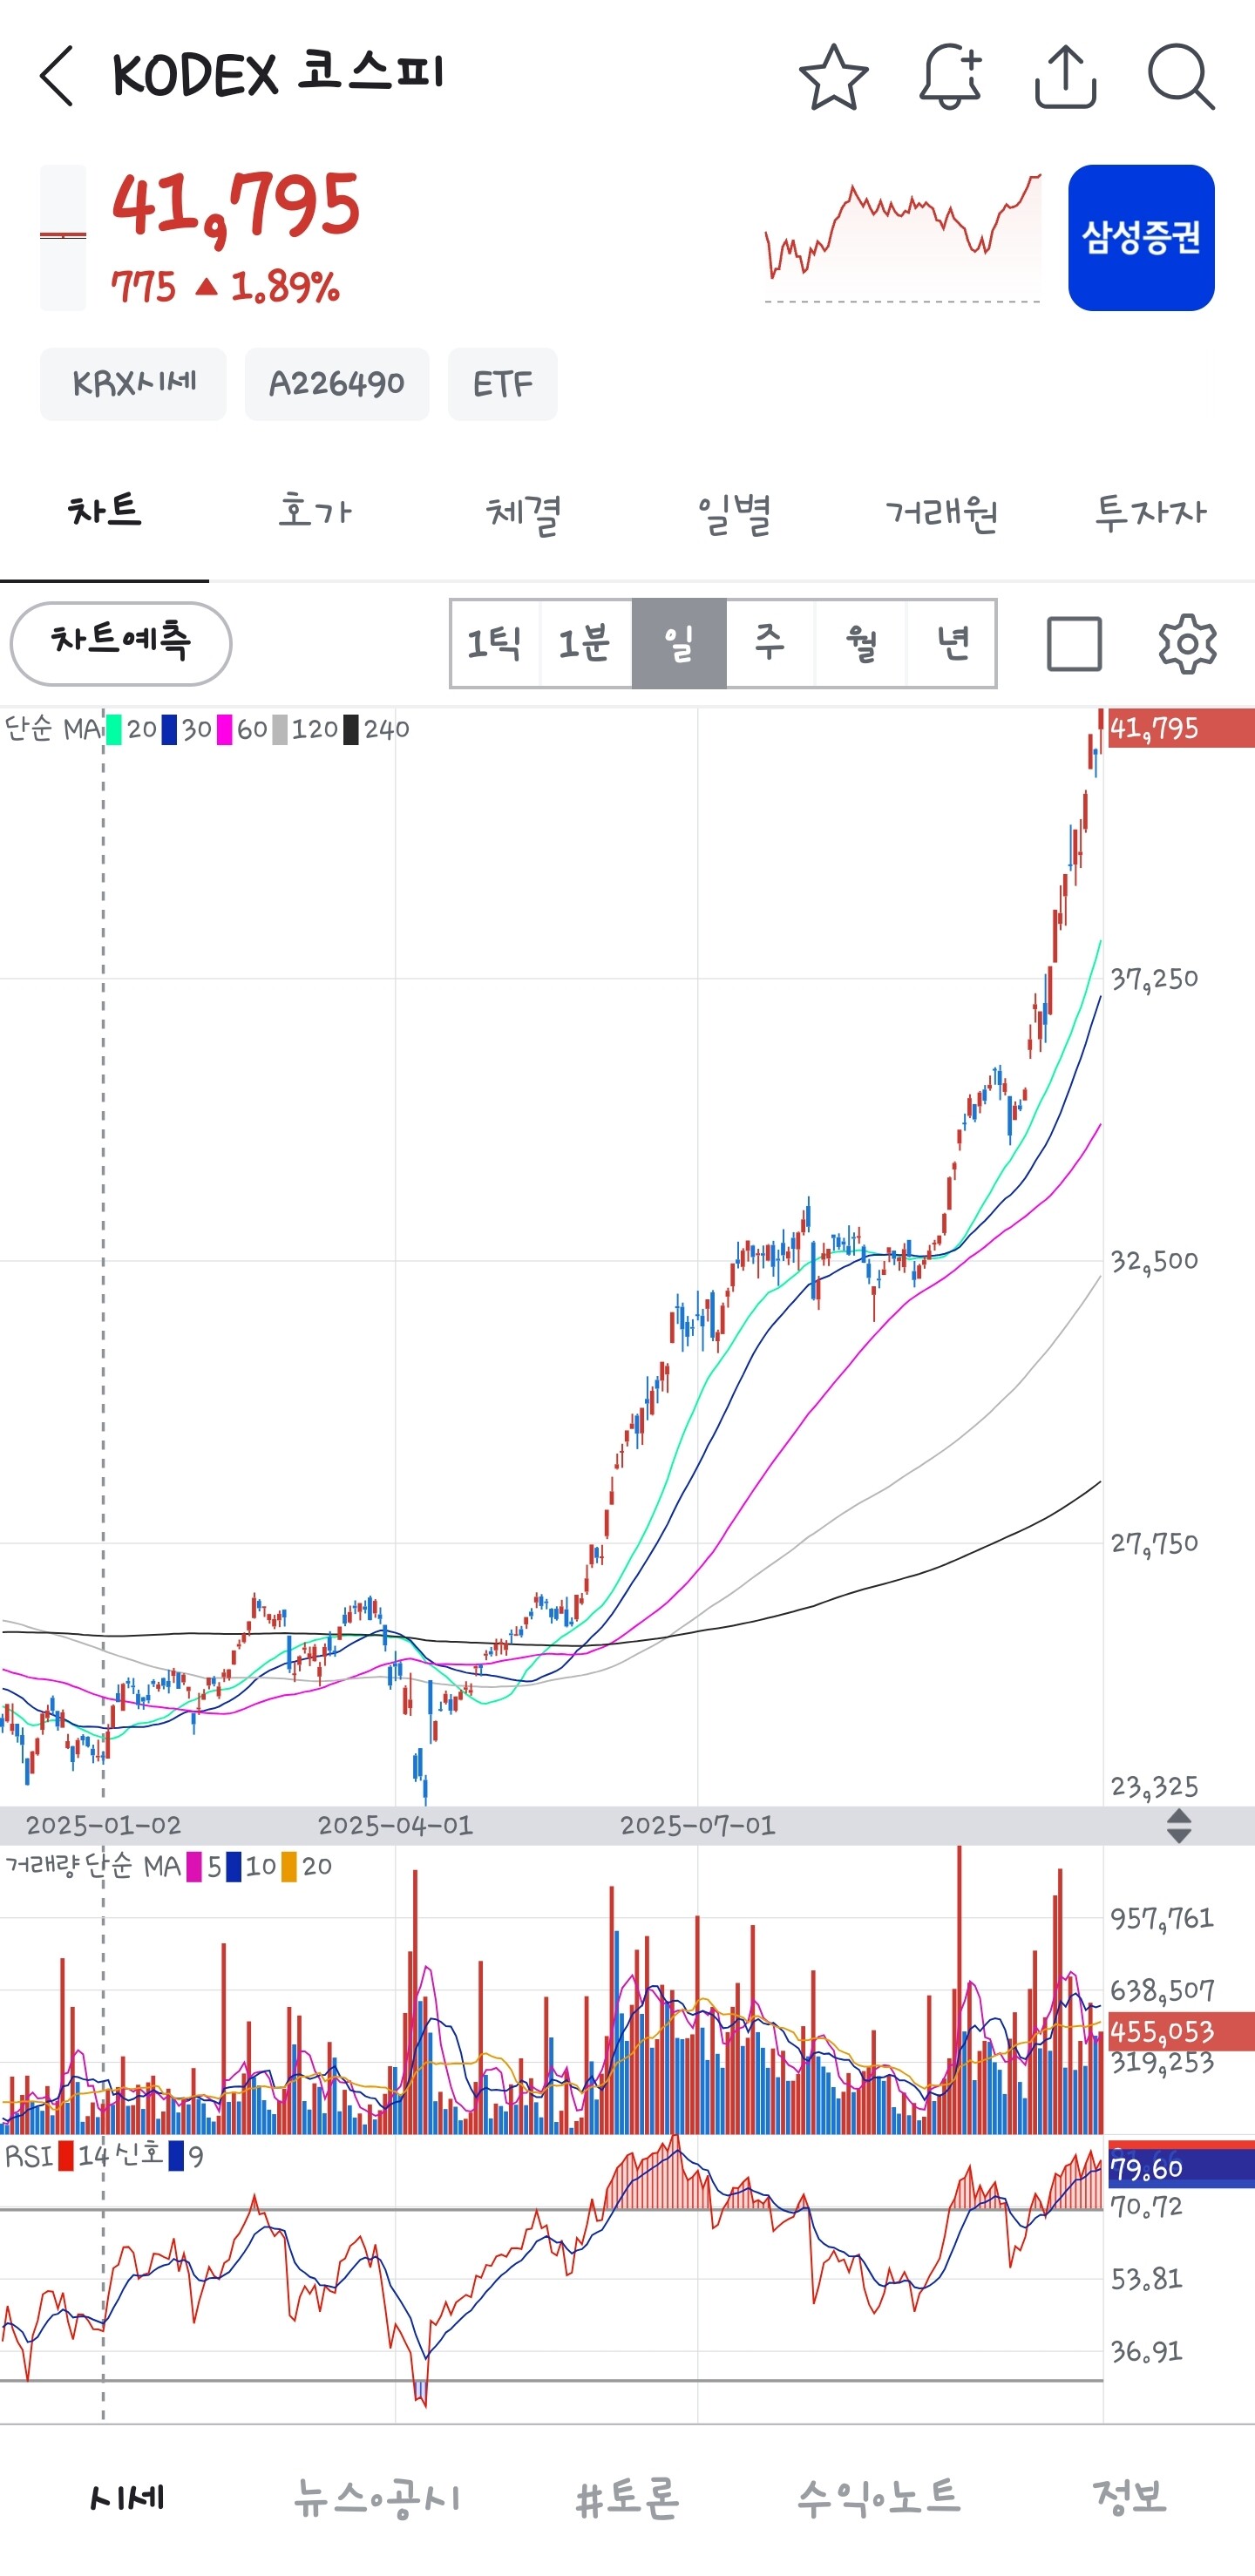Tap the price range bar indicator
The image size is (1255, 2576).
coord(63,237)
